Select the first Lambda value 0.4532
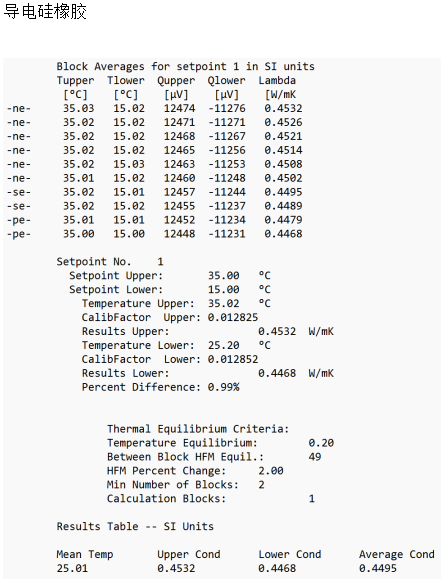This screenshot has height=579, width=441. pyautogui.click(x=283, y=109)
